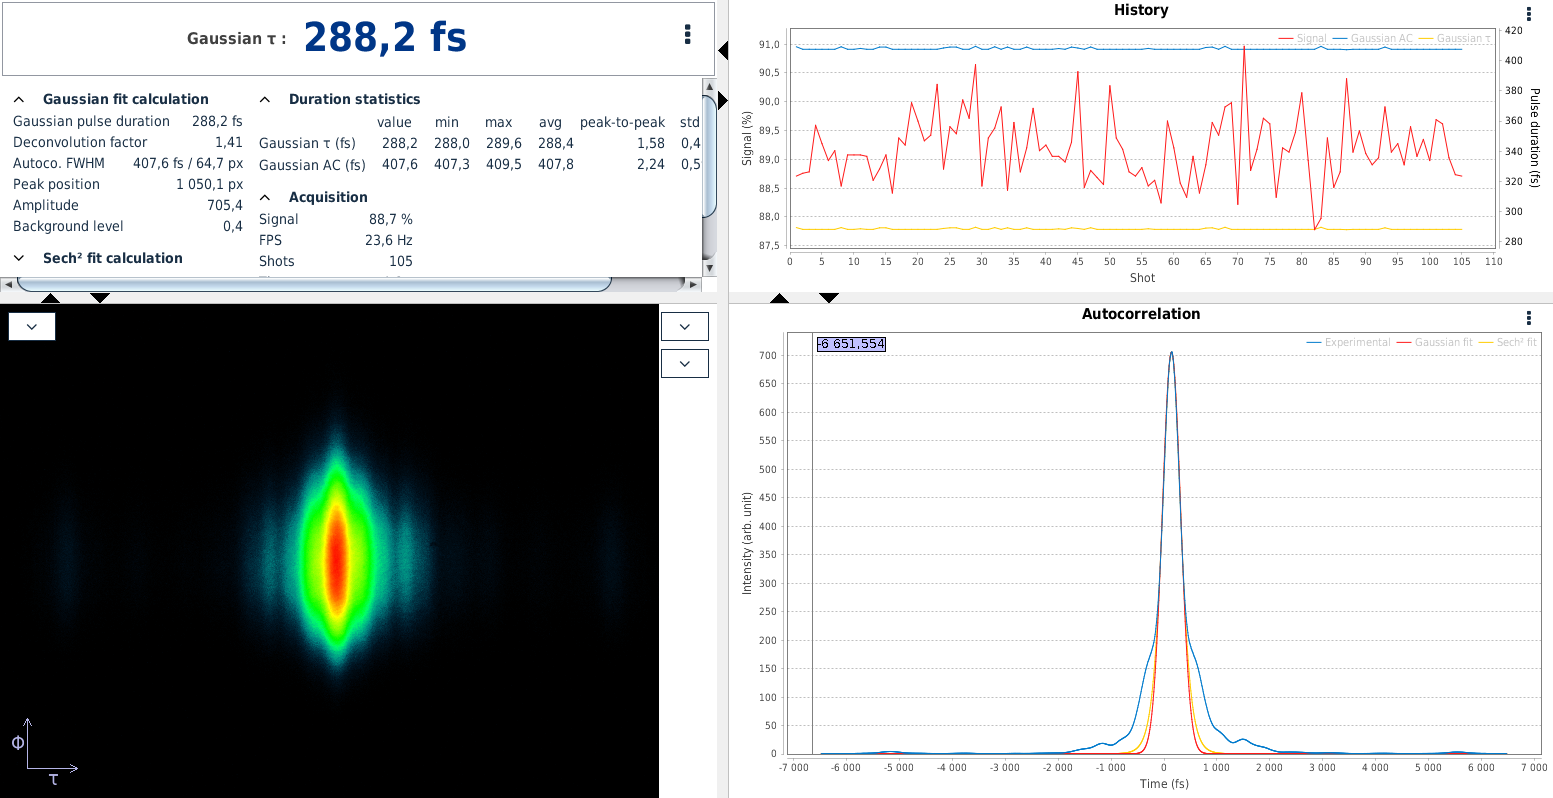Click the down triangle above the camera image
This screenshot has height=798, width=1553.
pyautogui.click(x=100, y=297)
